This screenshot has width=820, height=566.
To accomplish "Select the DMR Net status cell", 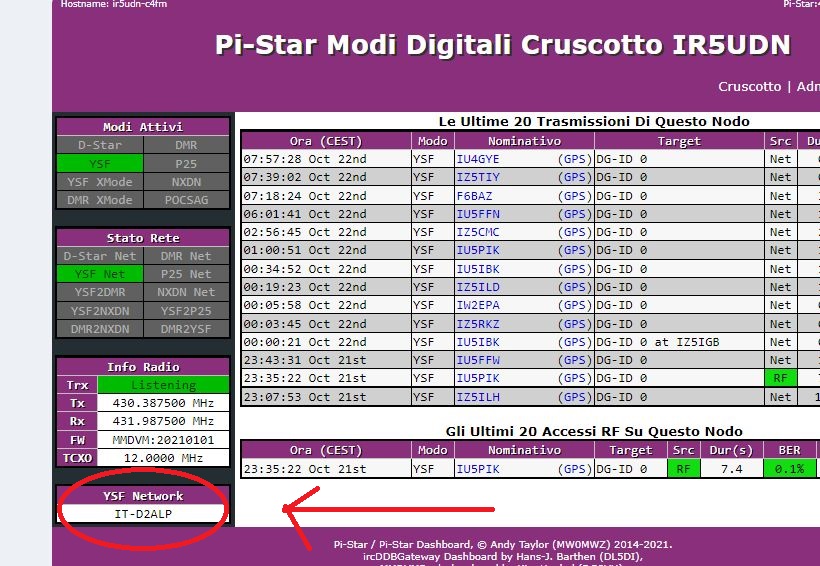I will [x=186, y=256].
